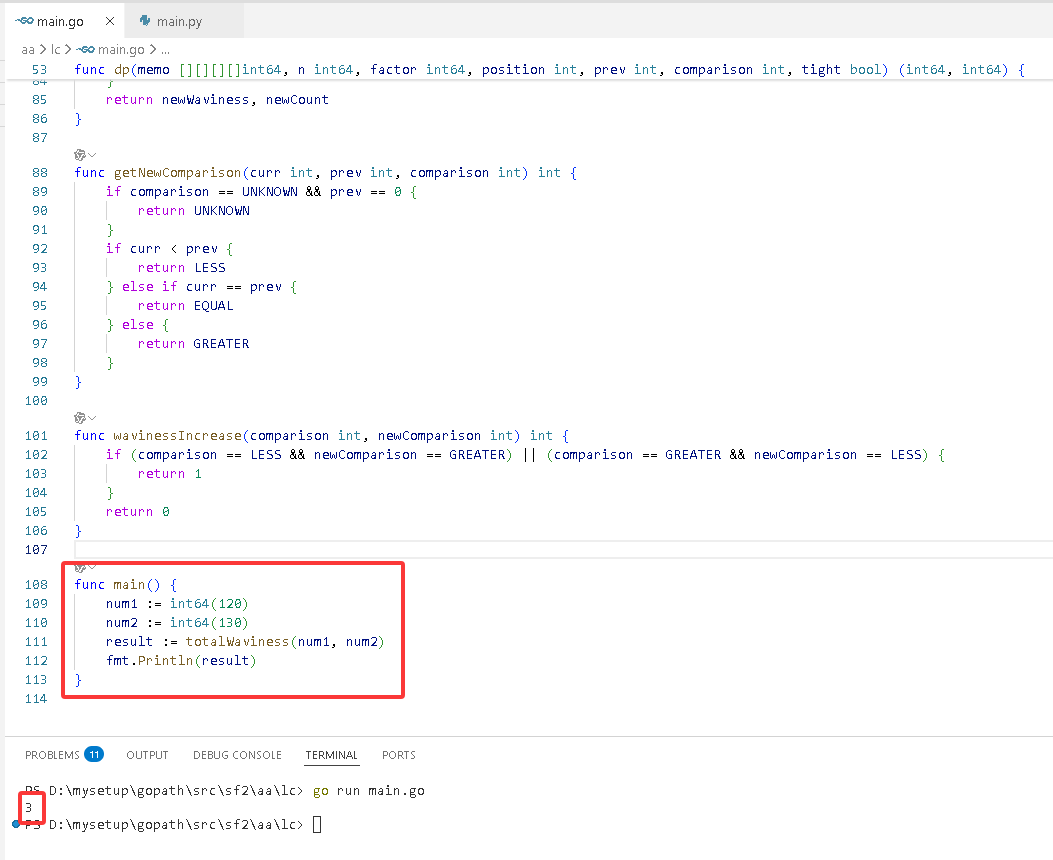Open the DEBUG CONSOLE panel tab
The image size is (1053, 860).
tap(237, 755)
